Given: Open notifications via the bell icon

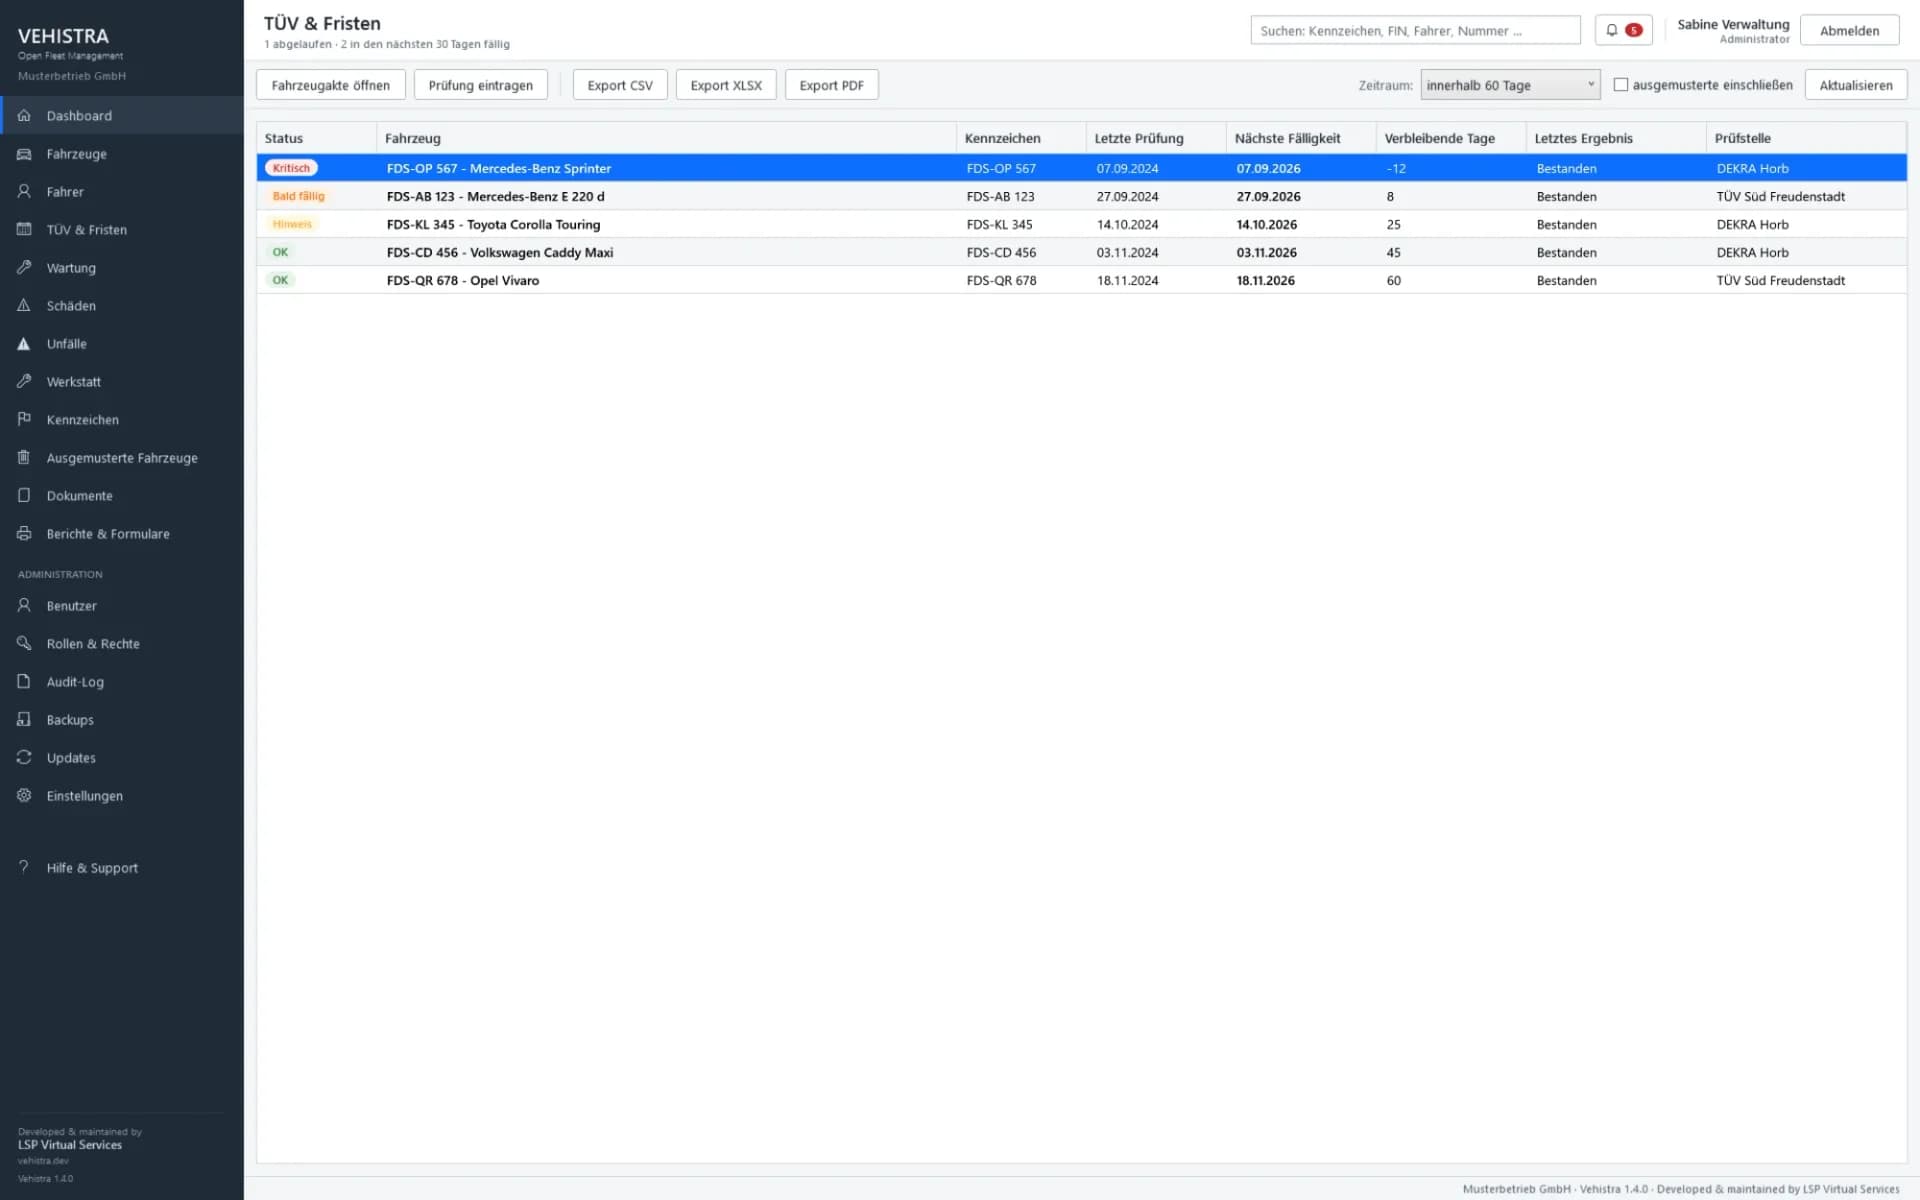Looking at the screenshot, I should (x=1612, y=30).
